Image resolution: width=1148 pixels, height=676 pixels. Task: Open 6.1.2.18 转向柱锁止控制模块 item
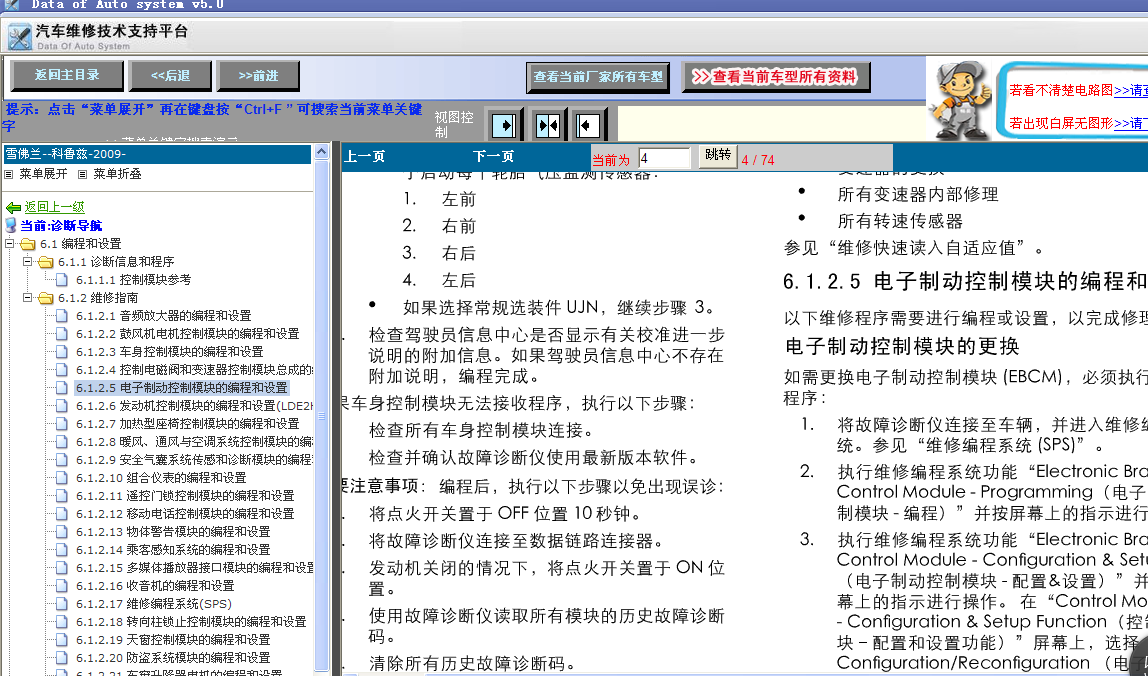[191, 621]
